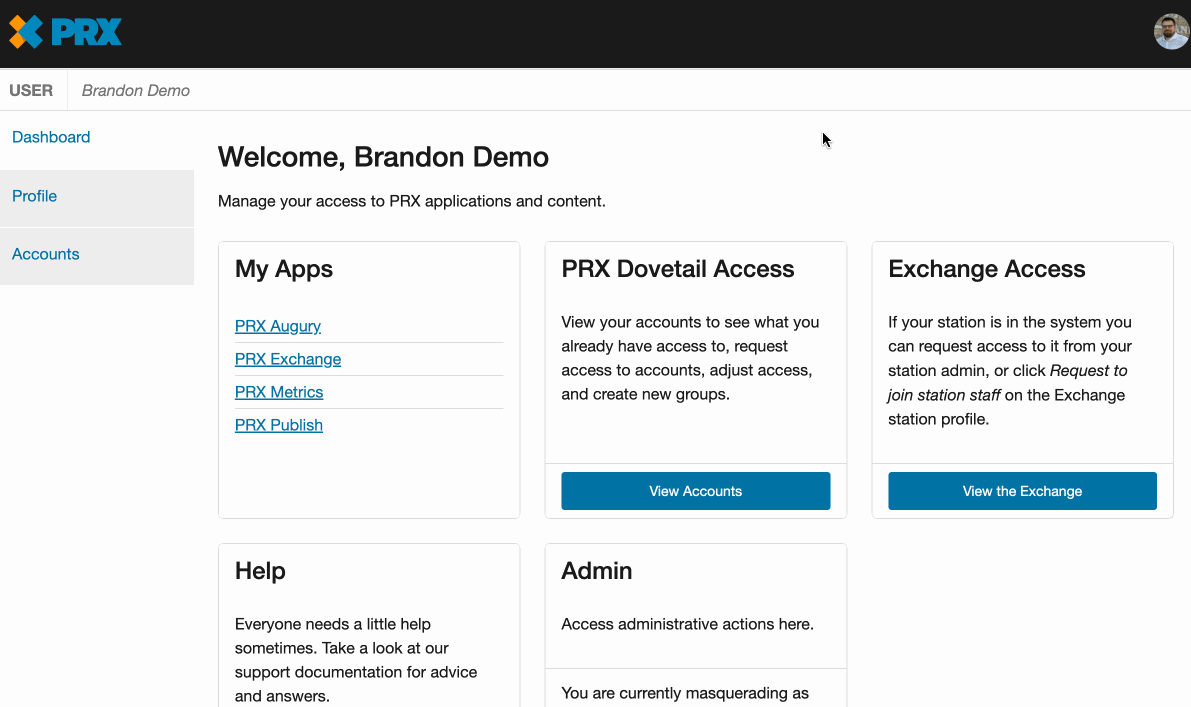Image resolution: width=1191 pixels, height=707 pixels.
Task: Click the View the Exchange button
Action: (x=1022, y=491)
